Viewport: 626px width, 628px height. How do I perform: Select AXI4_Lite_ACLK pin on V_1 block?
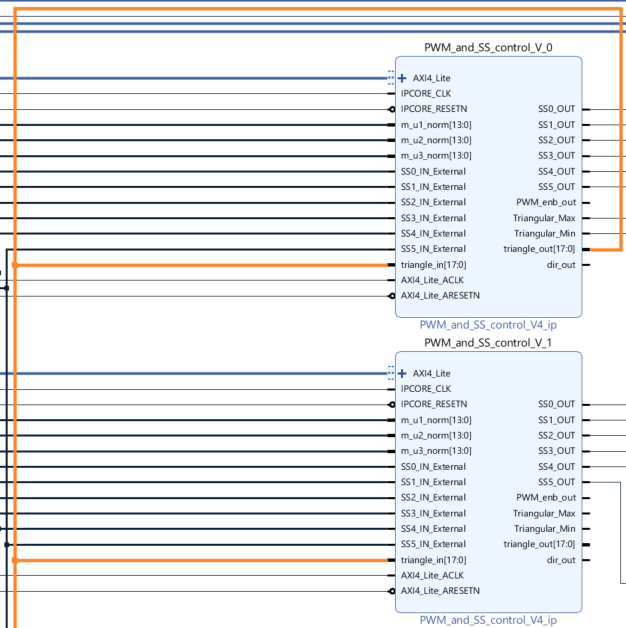pyautogui.click(x=432, y=576)
